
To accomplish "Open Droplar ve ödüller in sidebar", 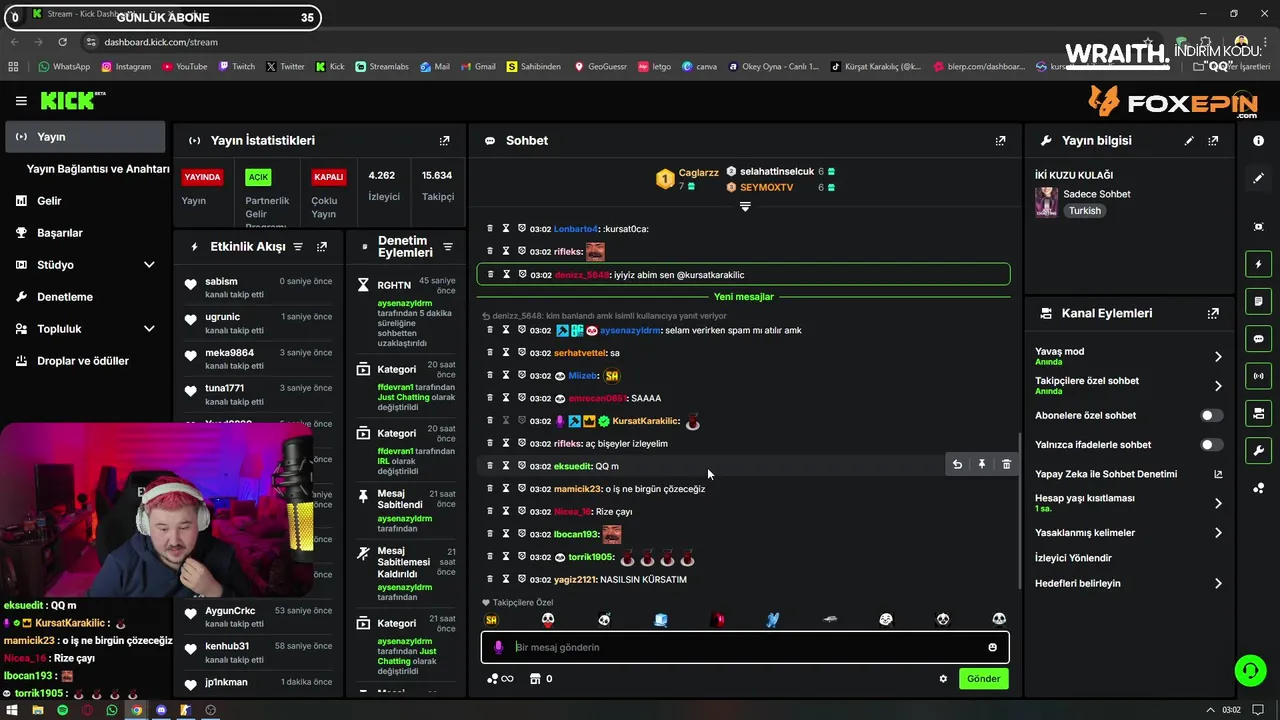I will (85, 361).
